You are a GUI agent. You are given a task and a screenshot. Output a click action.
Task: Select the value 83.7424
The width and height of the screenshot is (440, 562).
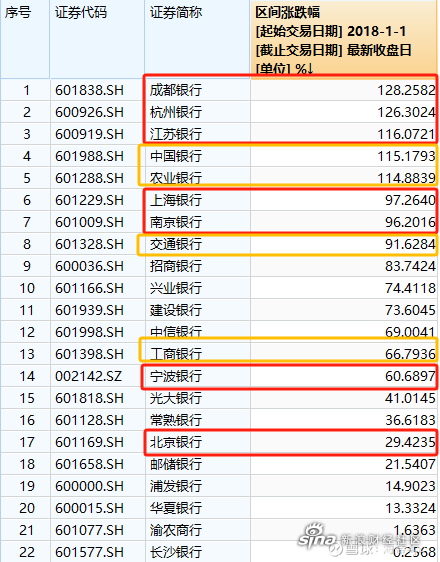click(x=411, y=266)
